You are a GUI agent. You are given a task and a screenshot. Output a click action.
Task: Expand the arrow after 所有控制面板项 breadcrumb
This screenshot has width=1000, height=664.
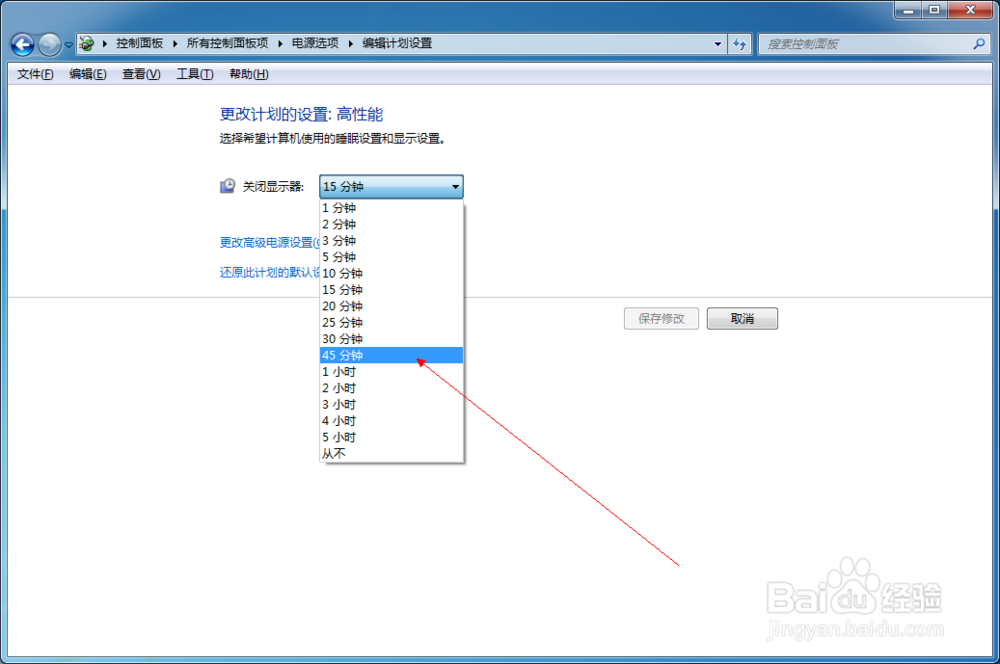280,43
